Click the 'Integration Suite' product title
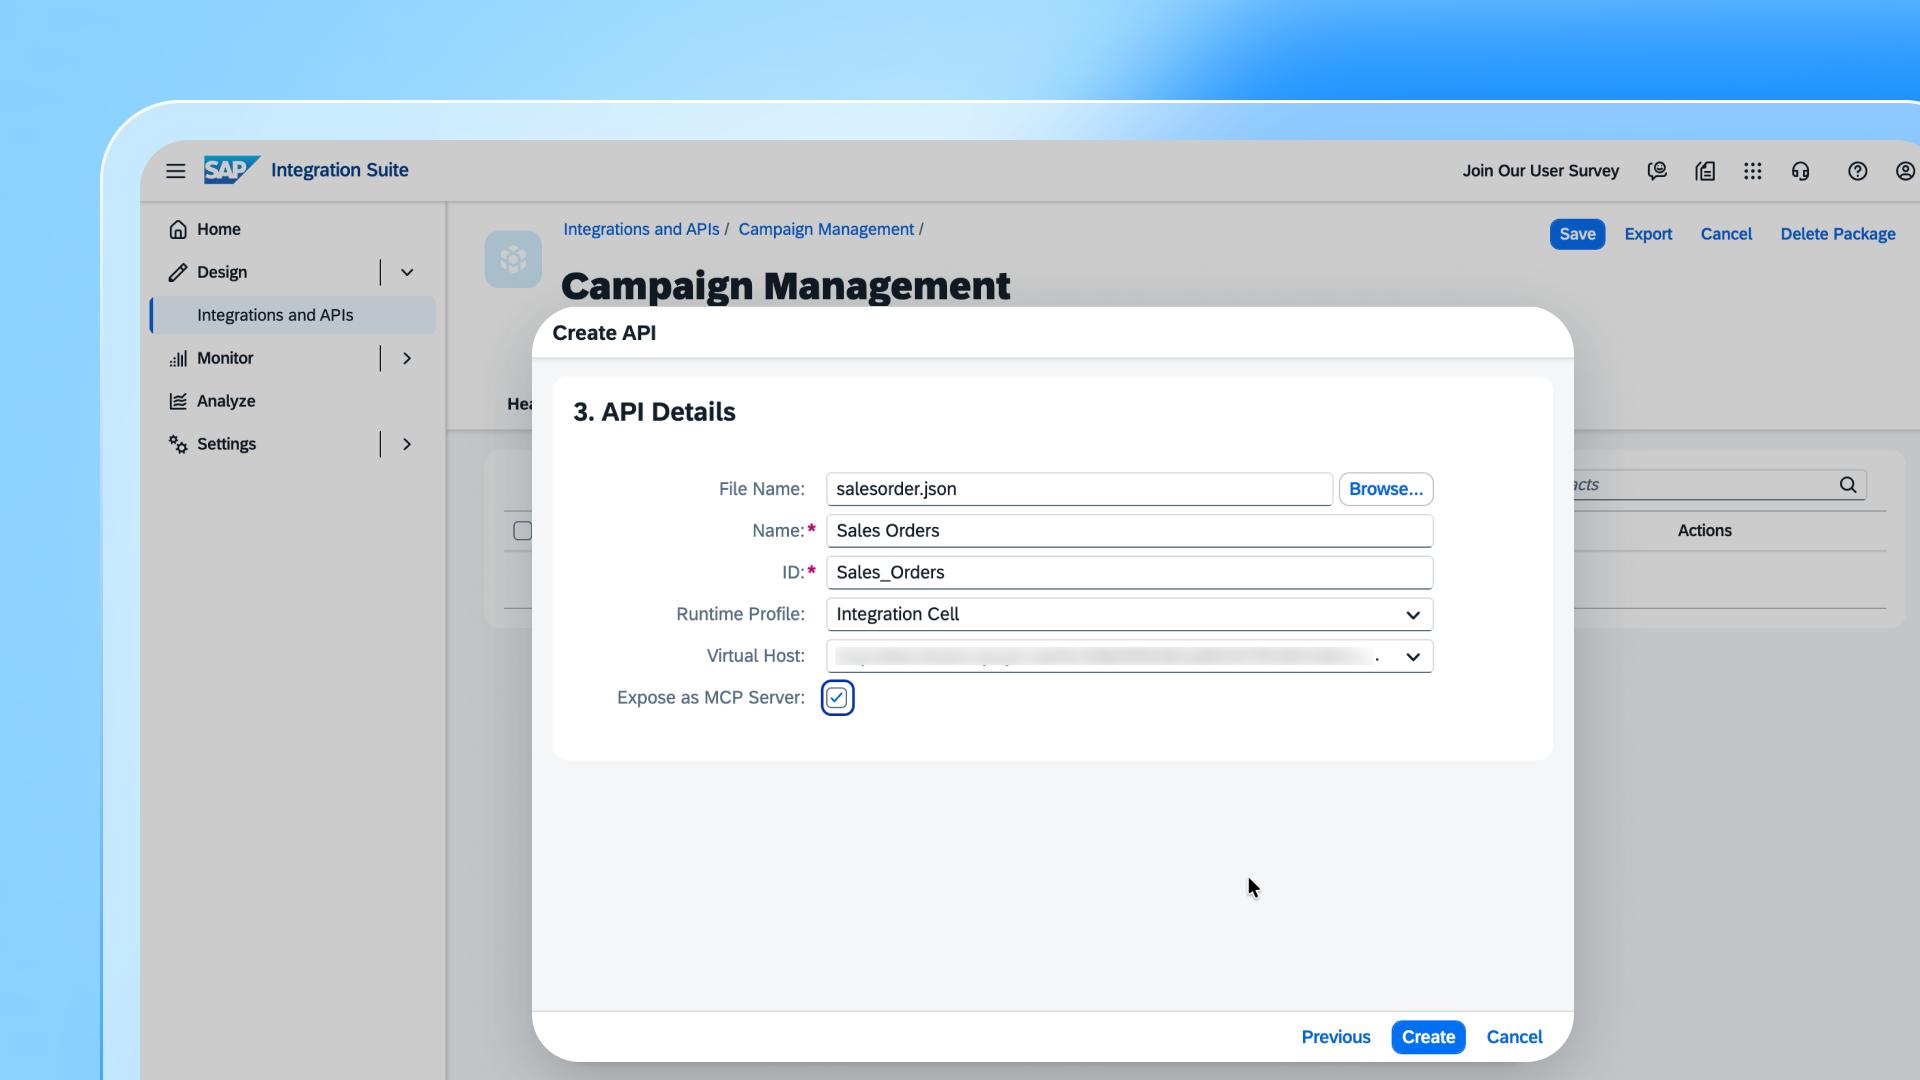 point(339,170)
